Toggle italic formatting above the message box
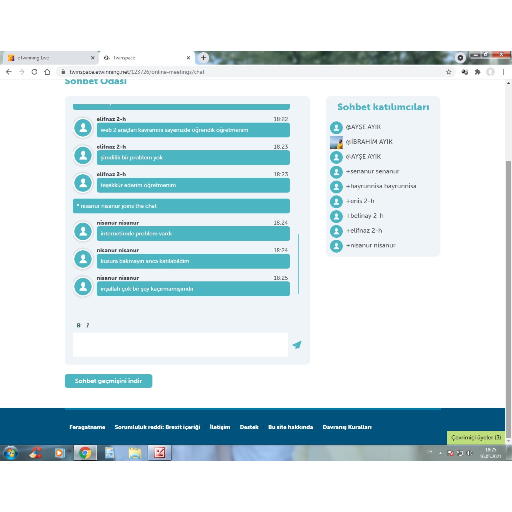This screenshot has width=512, height=512. pos(87,325)
